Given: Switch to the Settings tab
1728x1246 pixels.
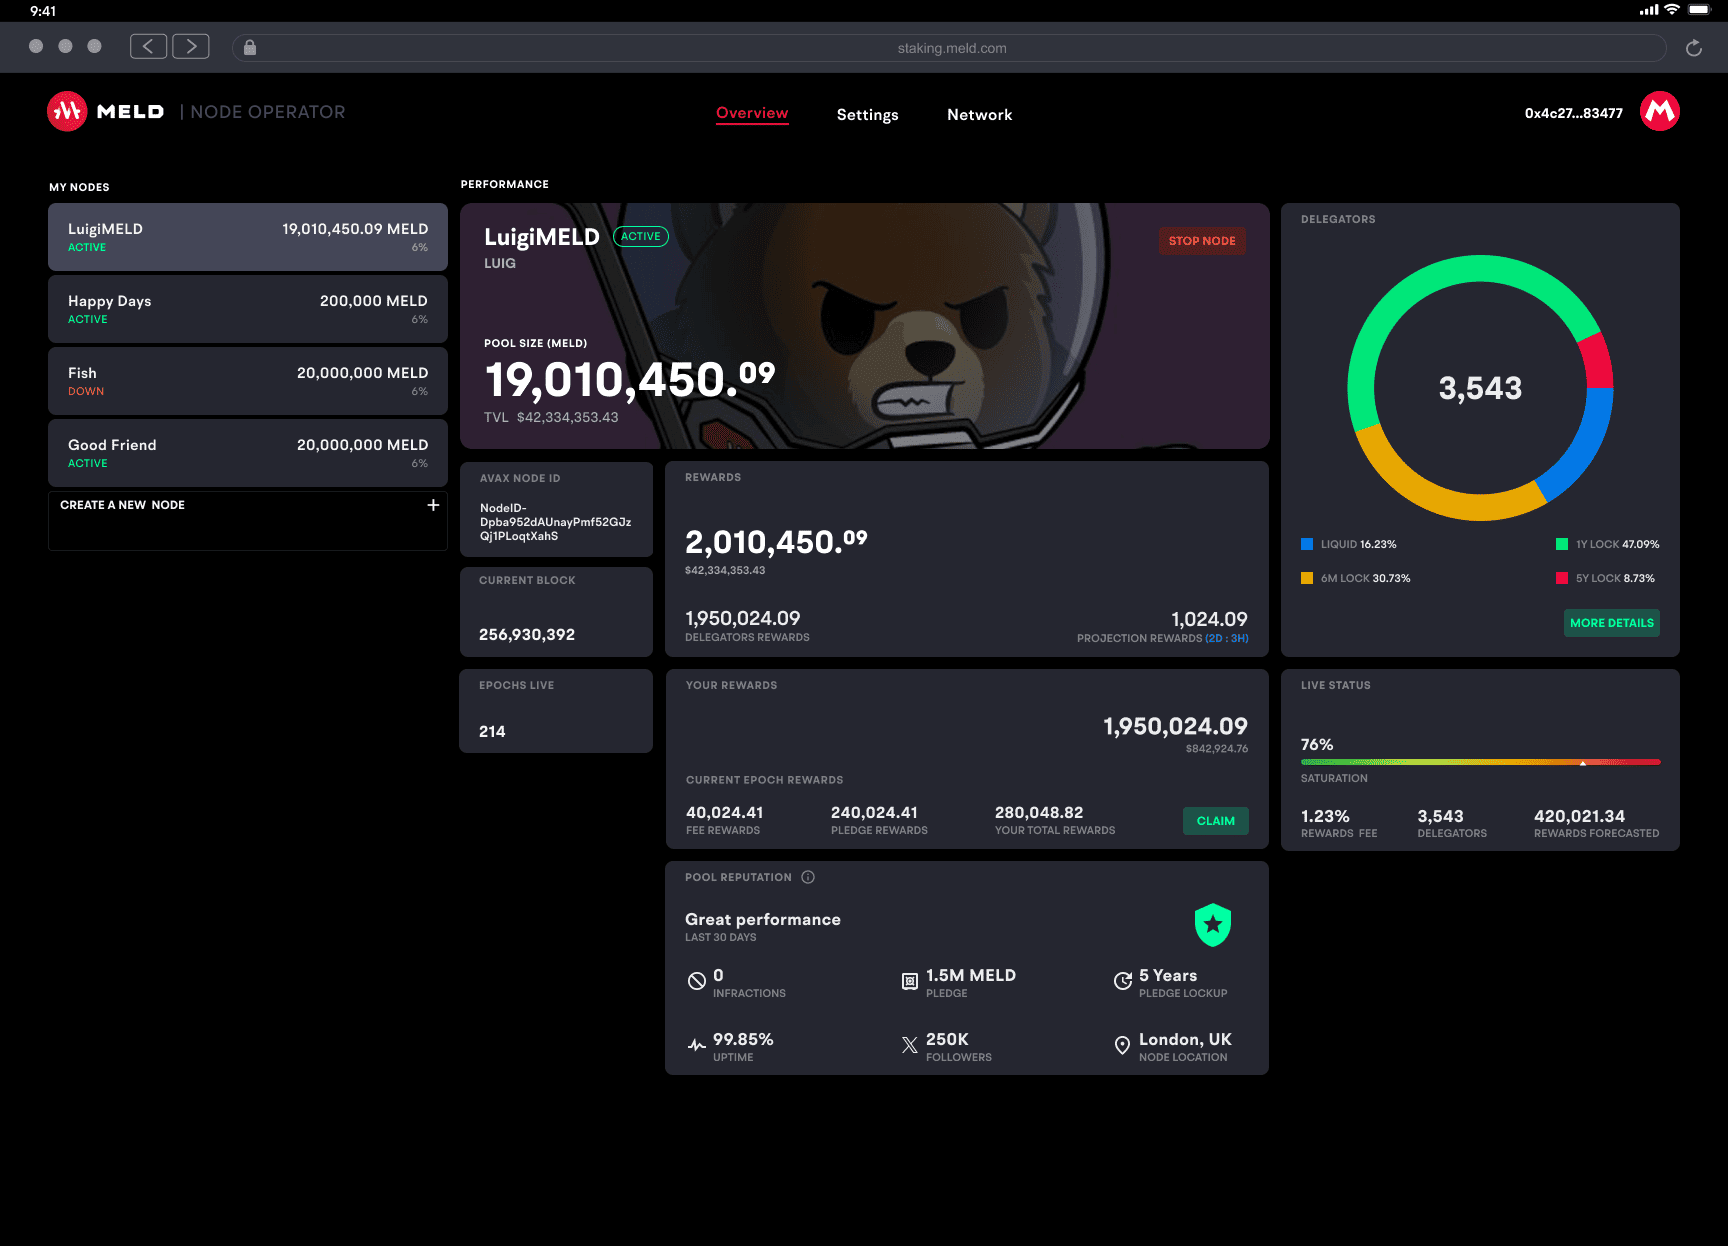Looking at the screenshot, I should pyautogui.click(x=867, y=114).
